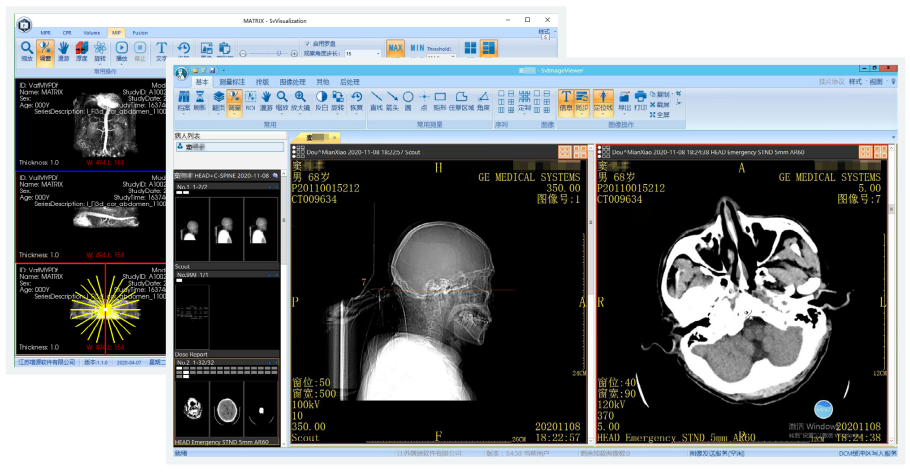Click the 旋转 rotate image icon in SvImageViewer
The image size is (910, 472).
coord(337,100)
